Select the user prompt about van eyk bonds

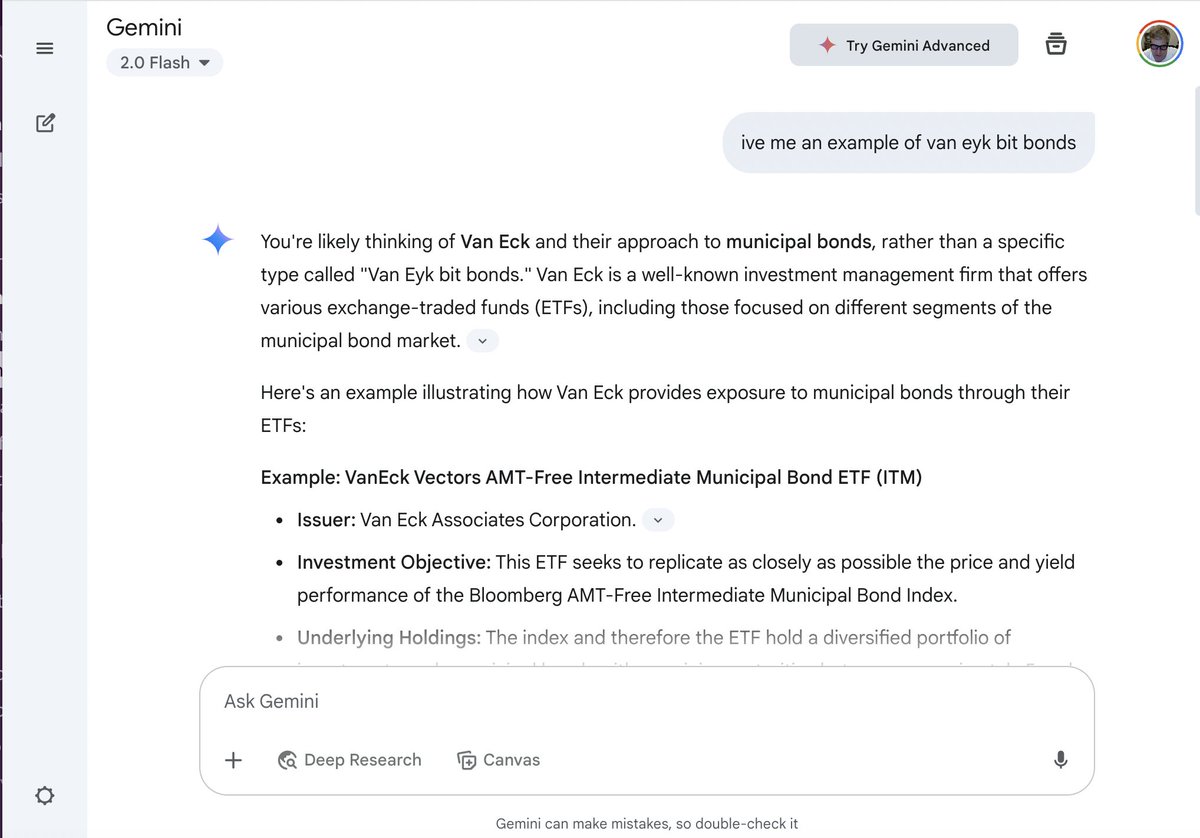click(x=908, y=143)
